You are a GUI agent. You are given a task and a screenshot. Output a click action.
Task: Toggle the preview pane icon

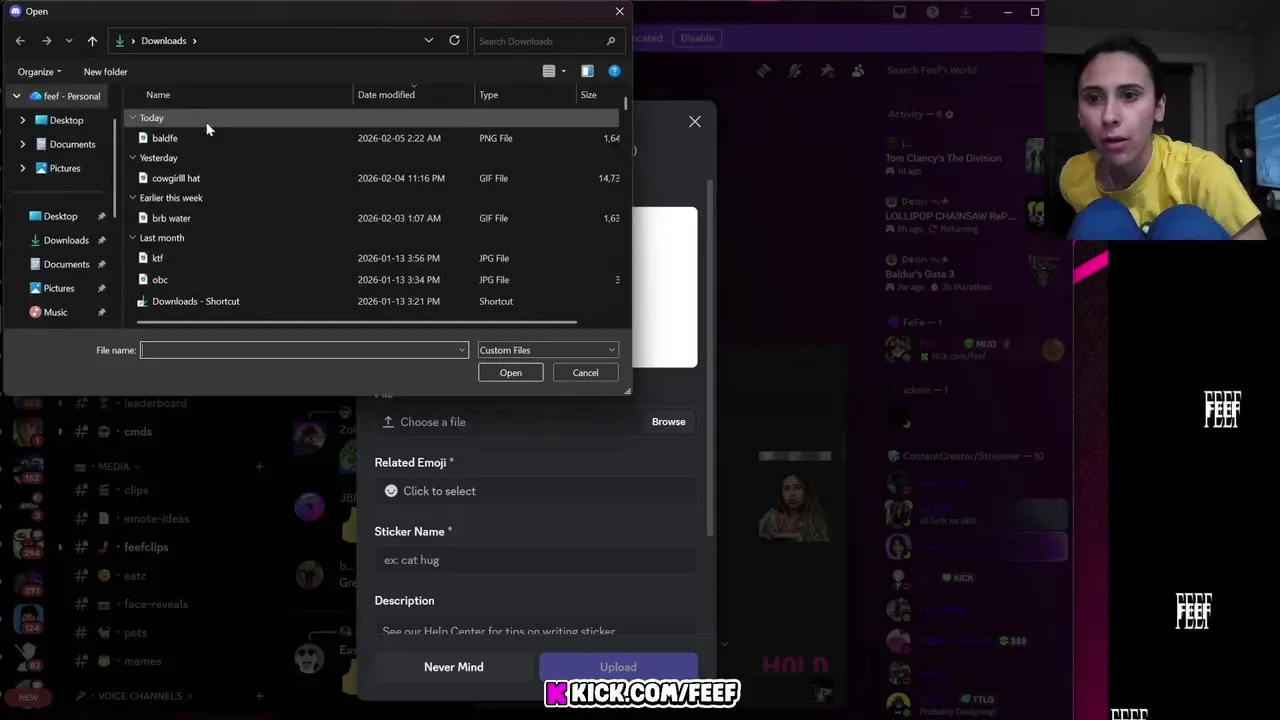(x=587, y=71)
